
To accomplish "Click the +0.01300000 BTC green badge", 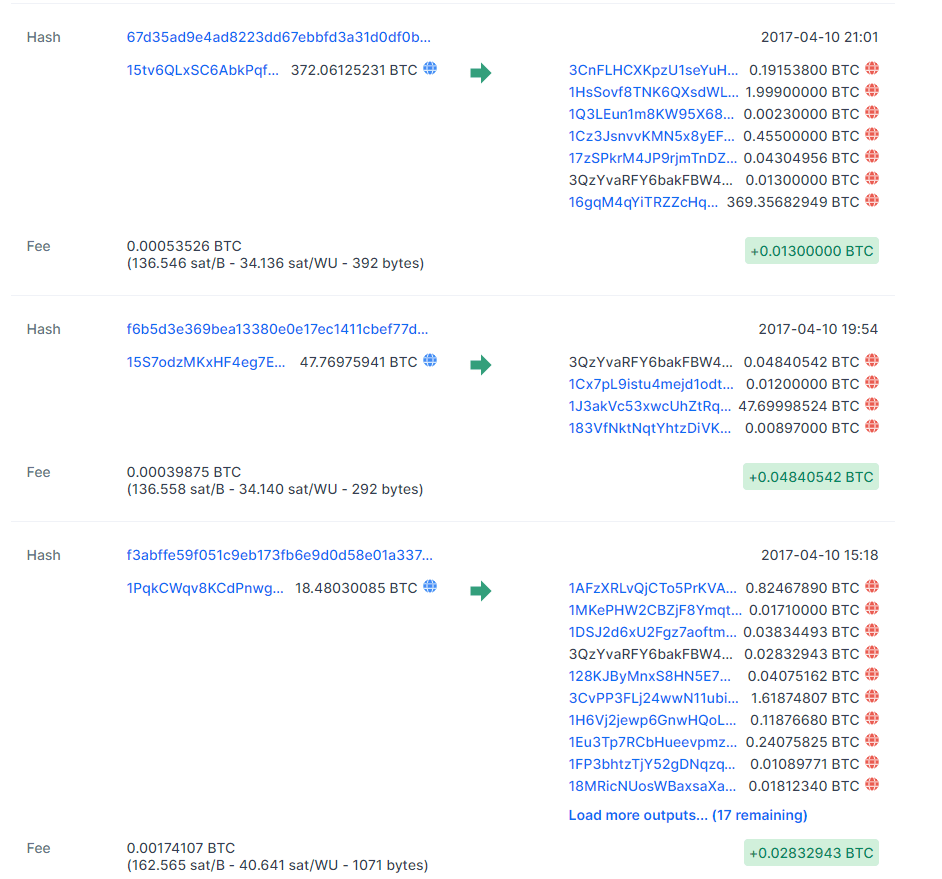I will tap(811, 251).
